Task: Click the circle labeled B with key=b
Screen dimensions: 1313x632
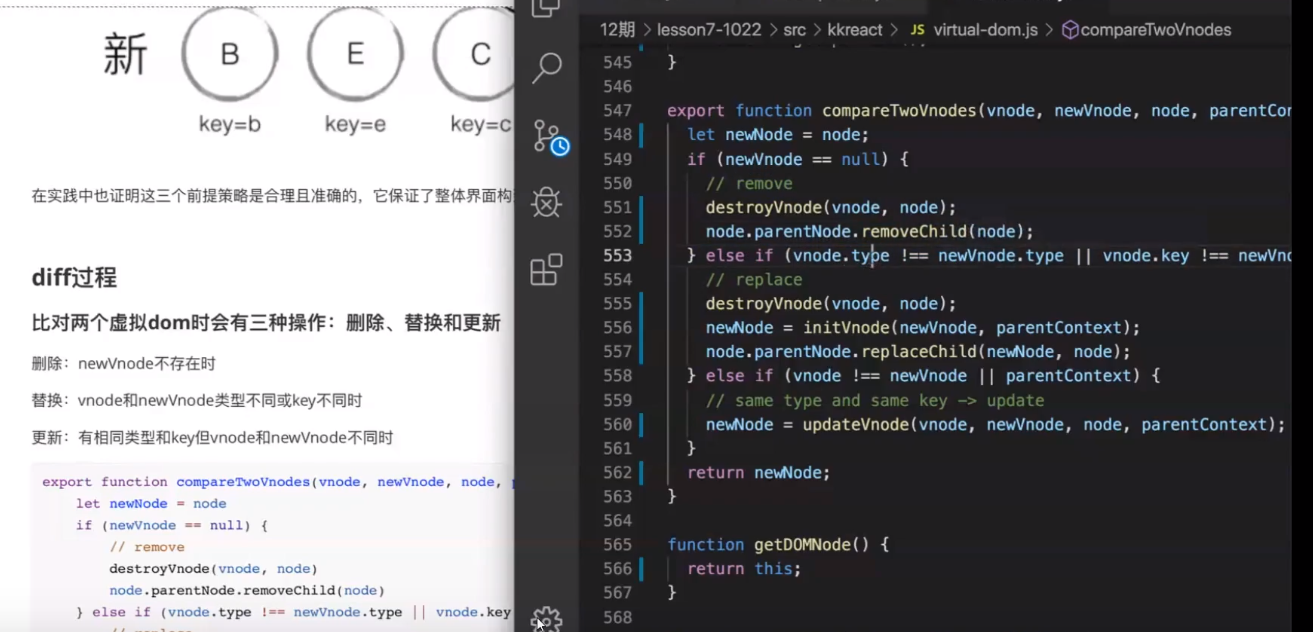Action: click(229, 54)
